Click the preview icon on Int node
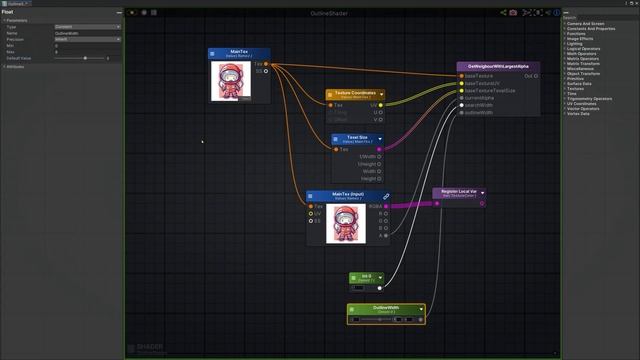 [x=353, y=278]
